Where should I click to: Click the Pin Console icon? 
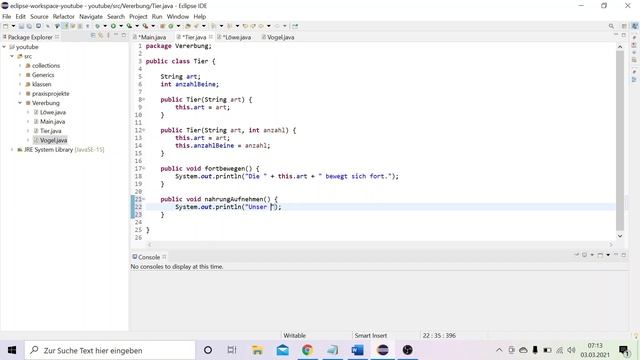click(577, 255)
